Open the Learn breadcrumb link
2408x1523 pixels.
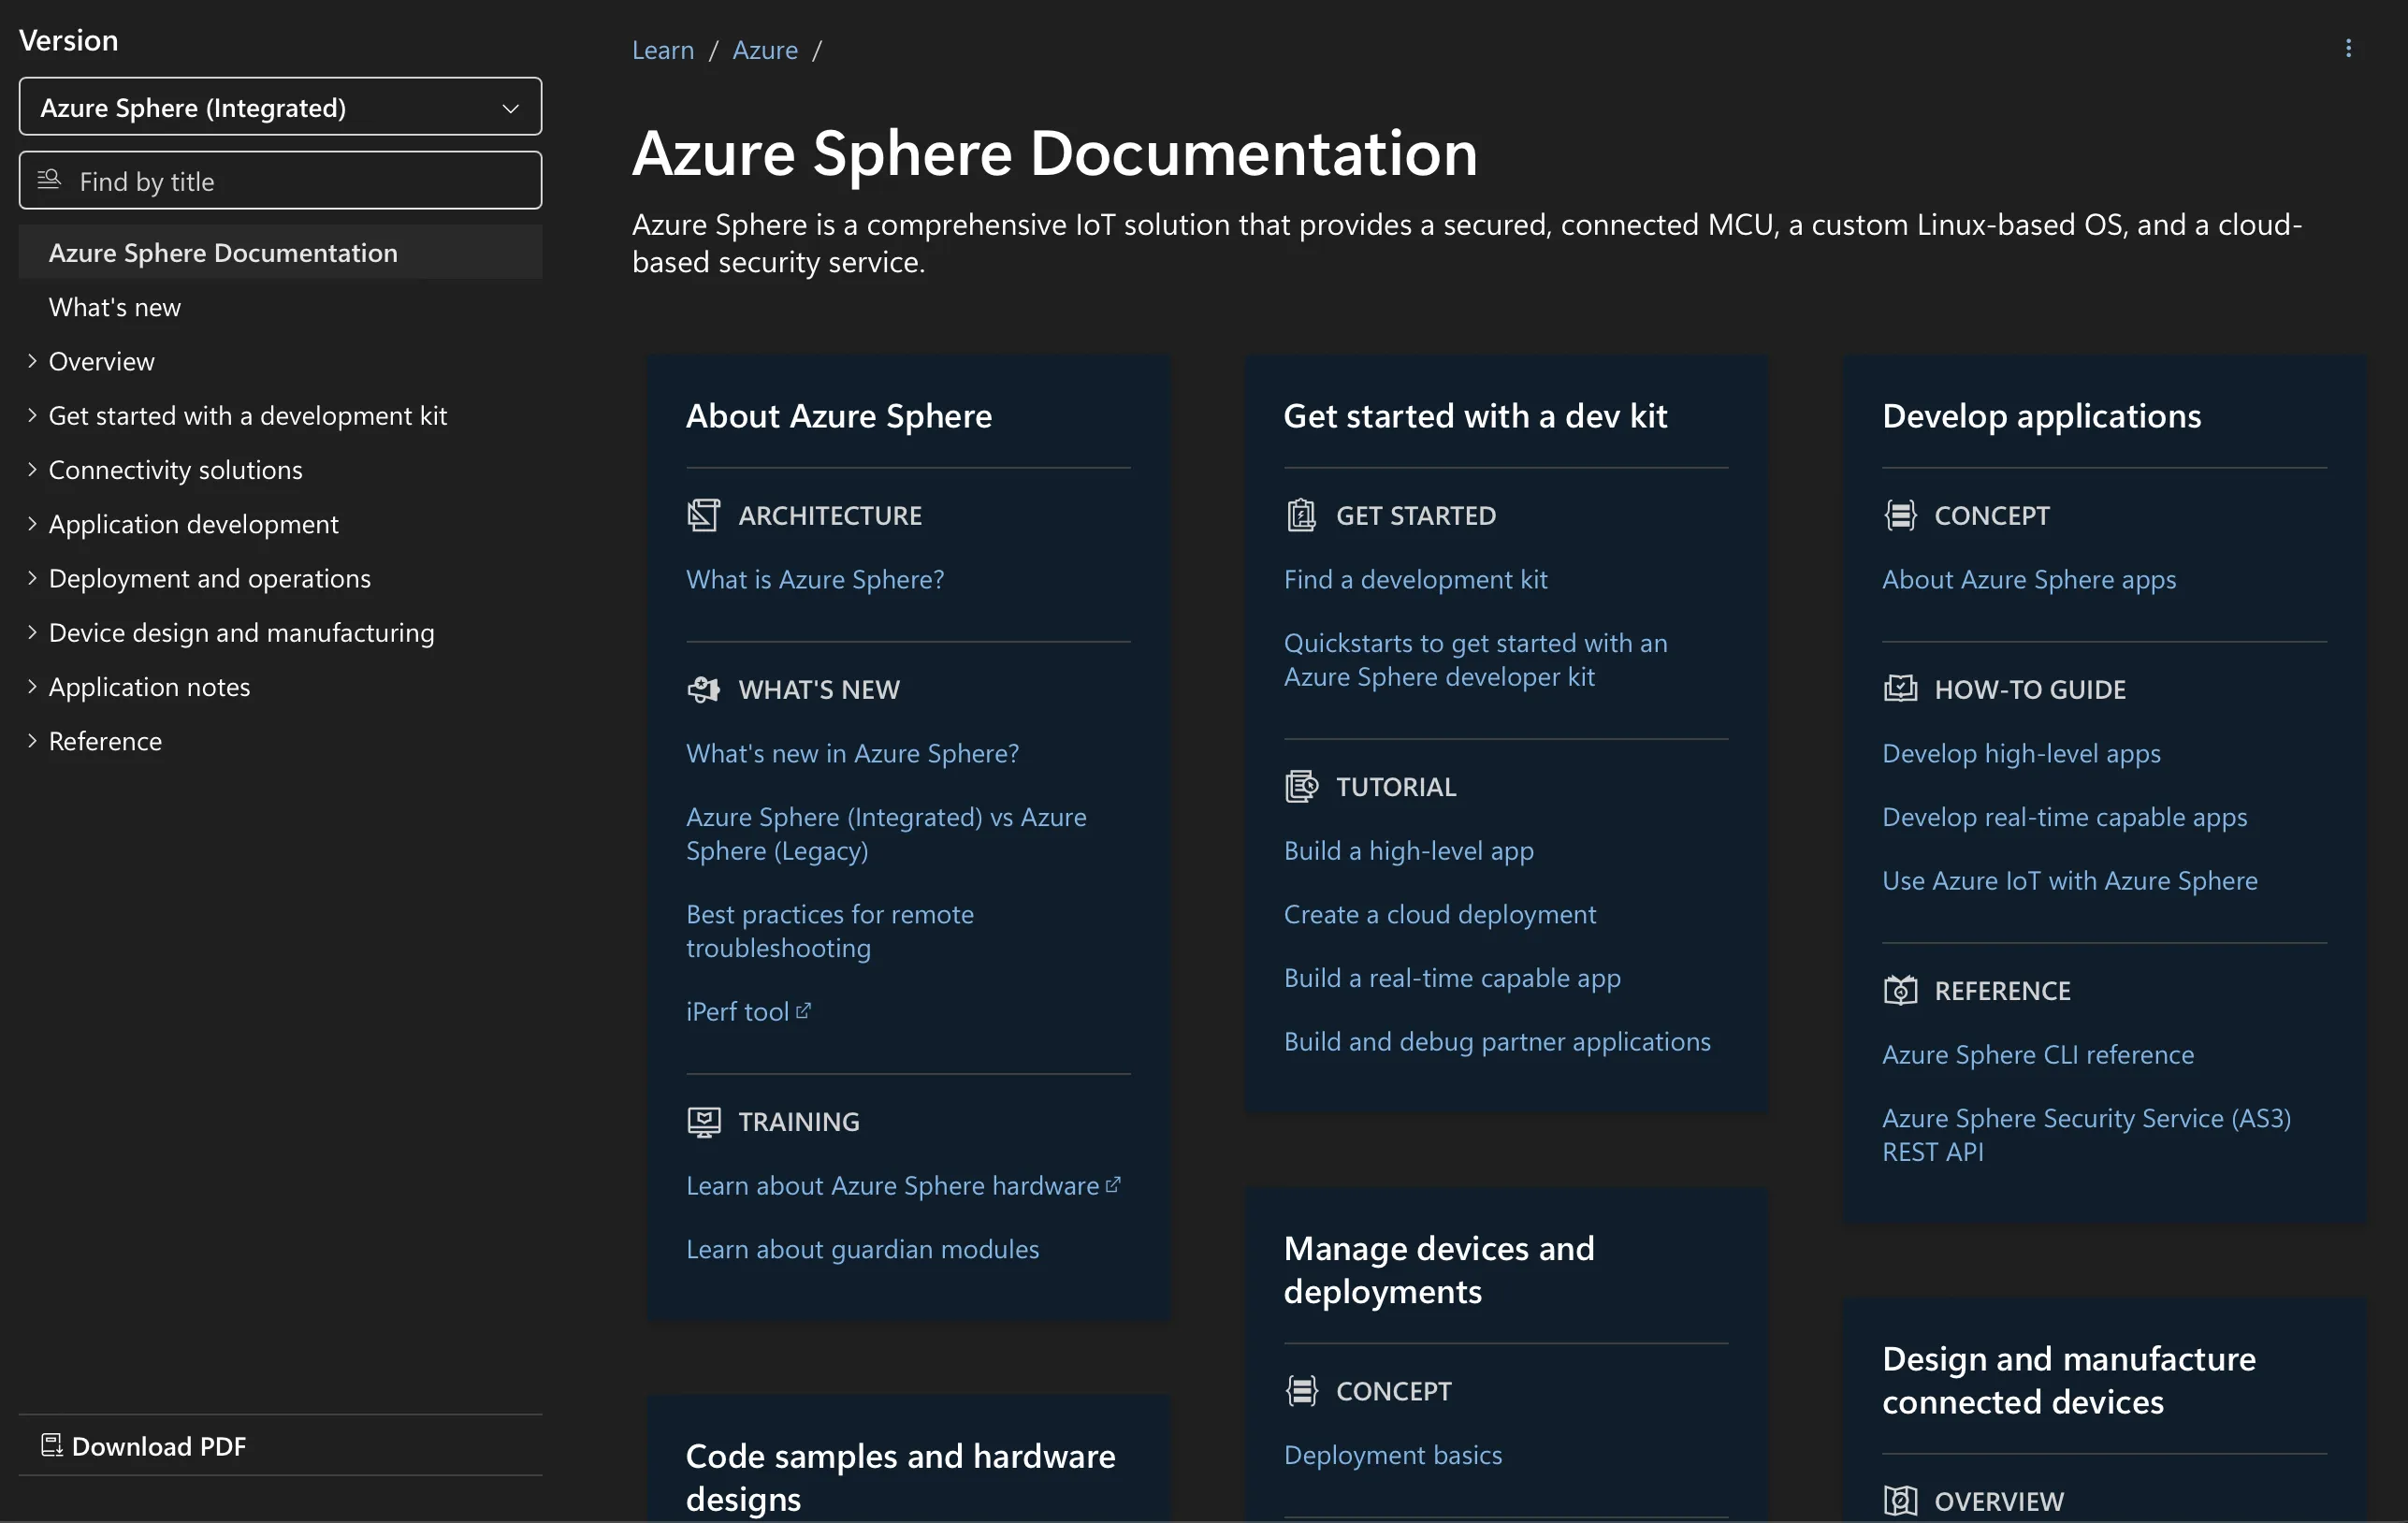(662, 49)
